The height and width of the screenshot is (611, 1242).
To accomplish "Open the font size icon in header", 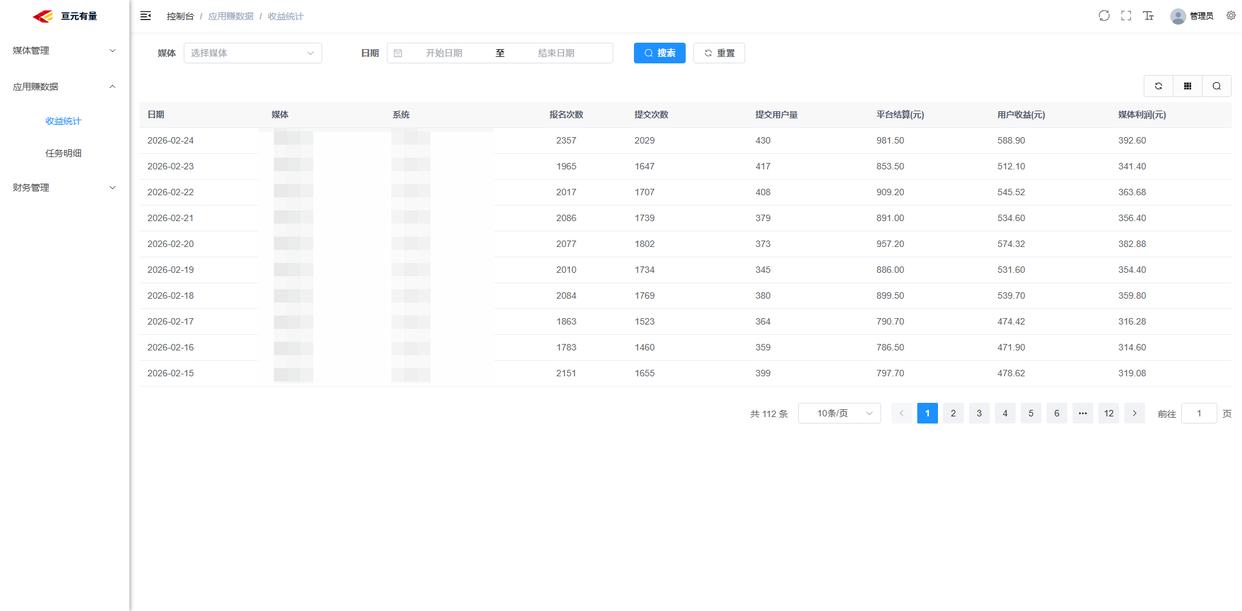I will 1148,16.
